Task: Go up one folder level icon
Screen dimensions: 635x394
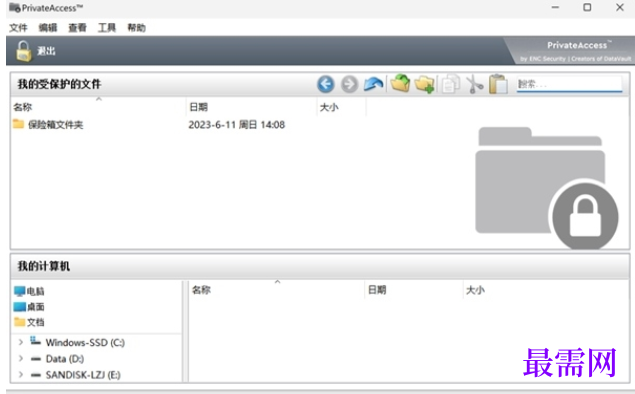Action: point(373,84)
